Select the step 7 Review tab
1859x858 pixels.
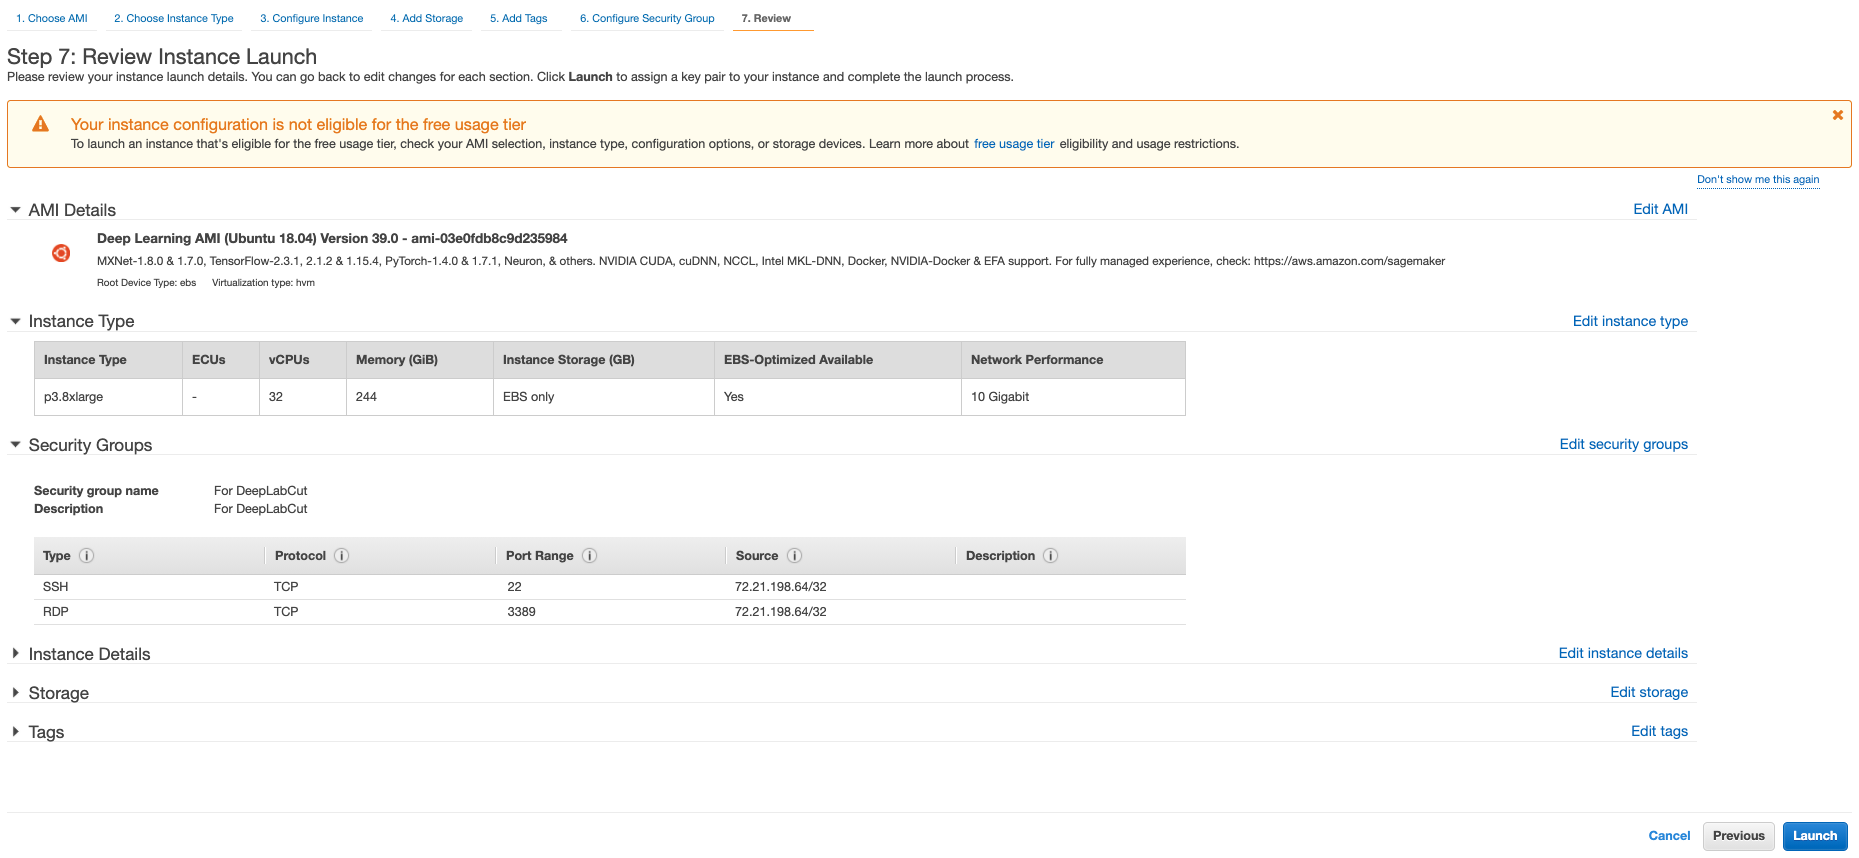(x=766, y=18)
